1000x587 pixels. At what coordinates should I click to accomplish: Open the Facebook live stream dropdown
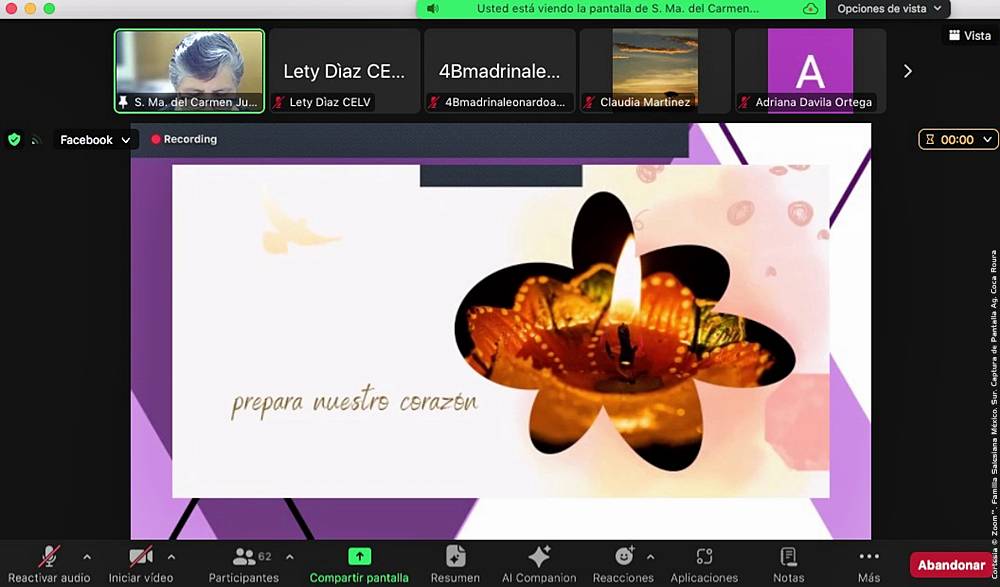[x=96, y=140]
